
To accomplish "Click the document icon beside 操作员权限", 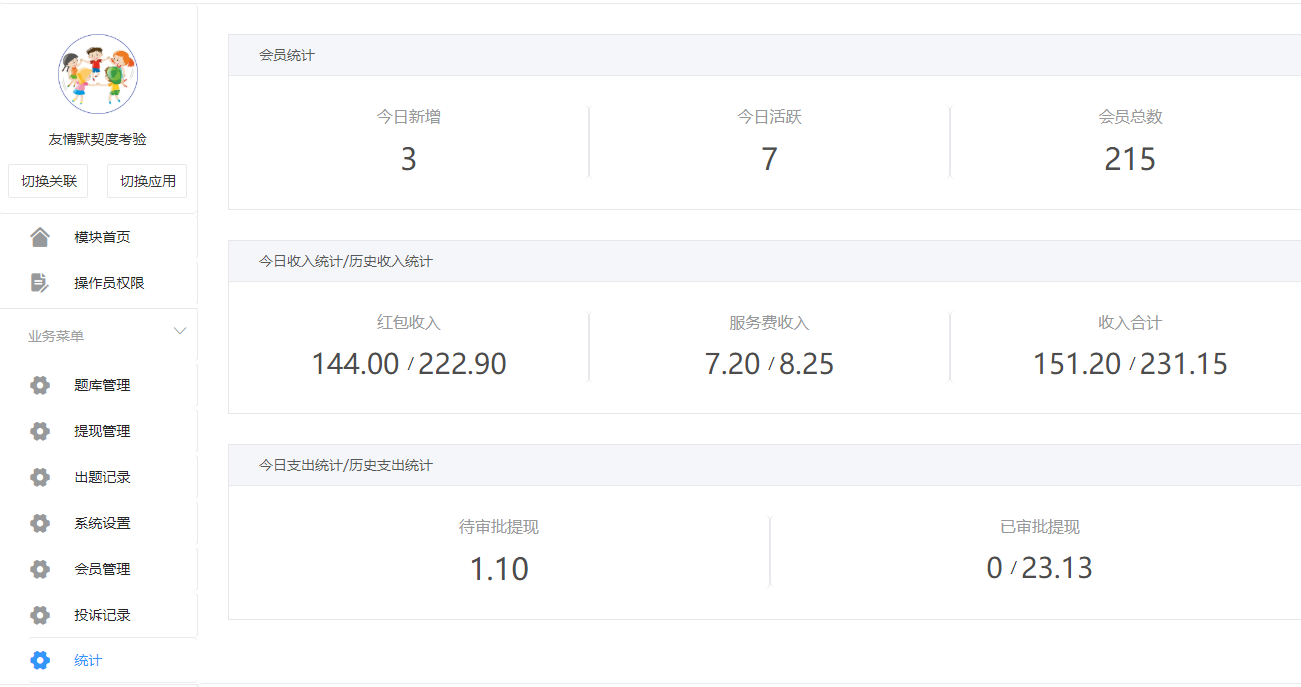I will click(40, 283).
